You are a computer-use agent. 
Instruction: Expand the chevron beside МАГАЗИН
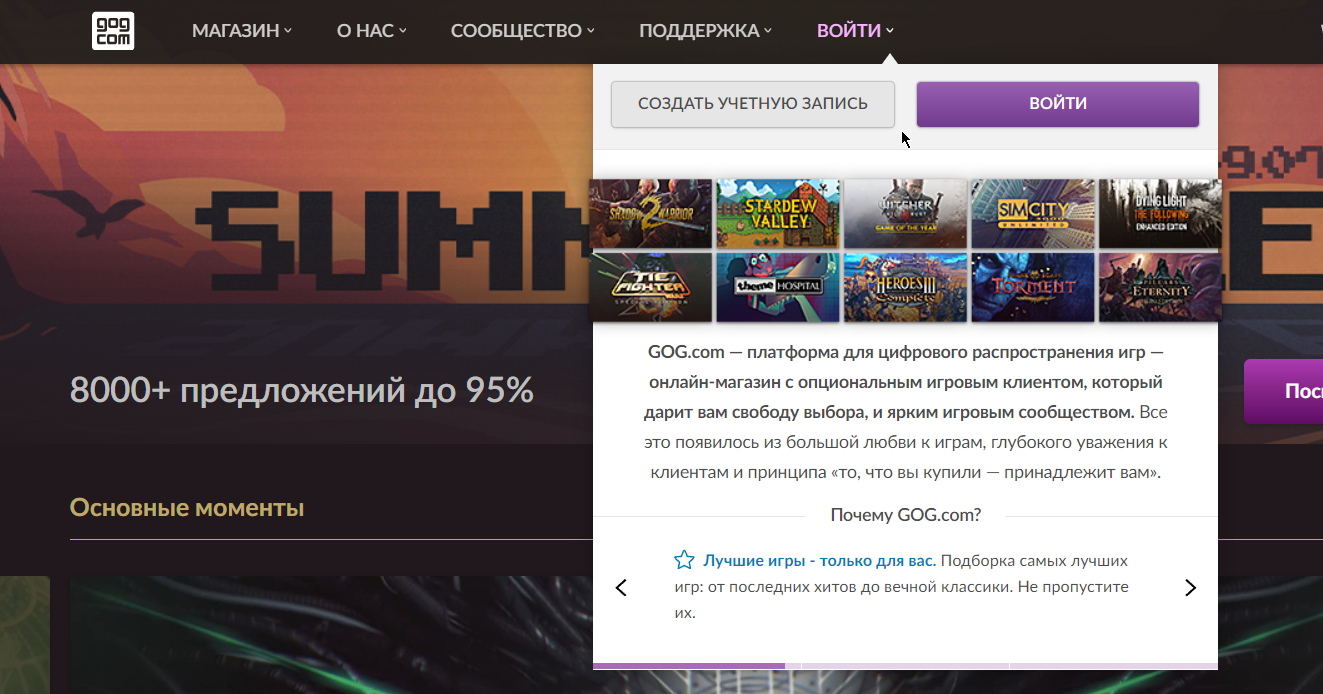coord(288,31)
